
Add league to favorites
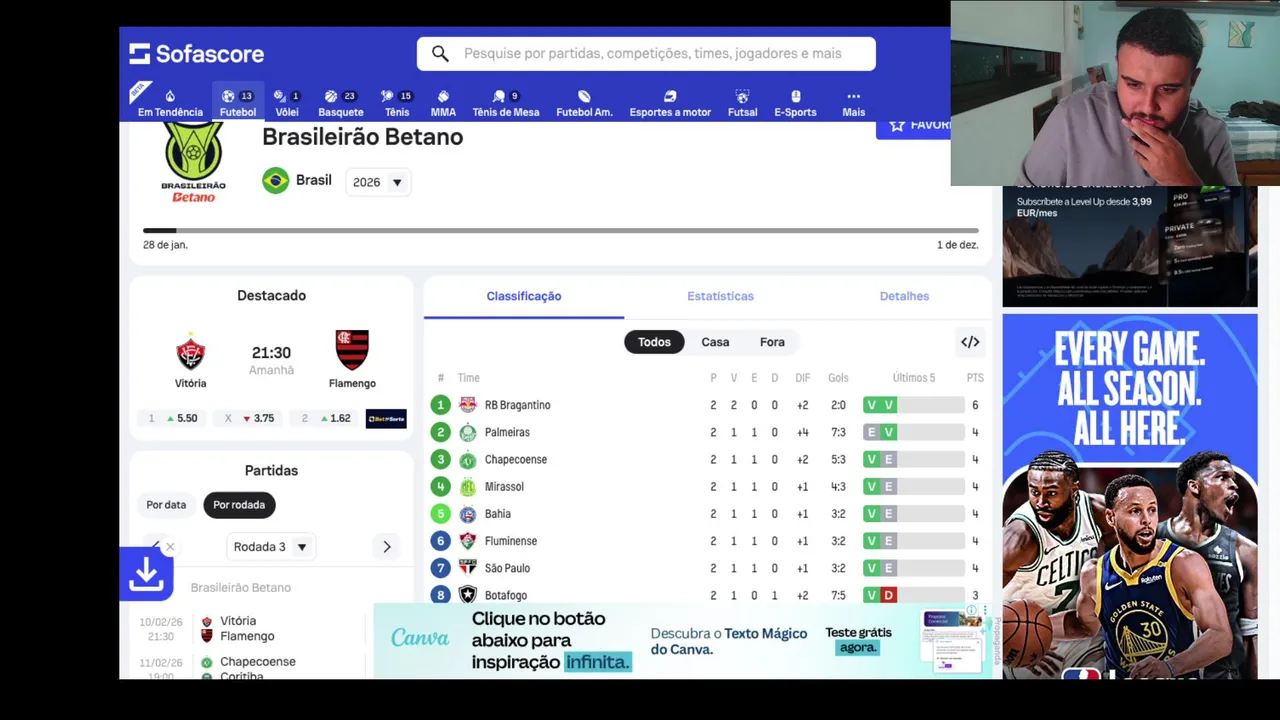click(913, 126)
